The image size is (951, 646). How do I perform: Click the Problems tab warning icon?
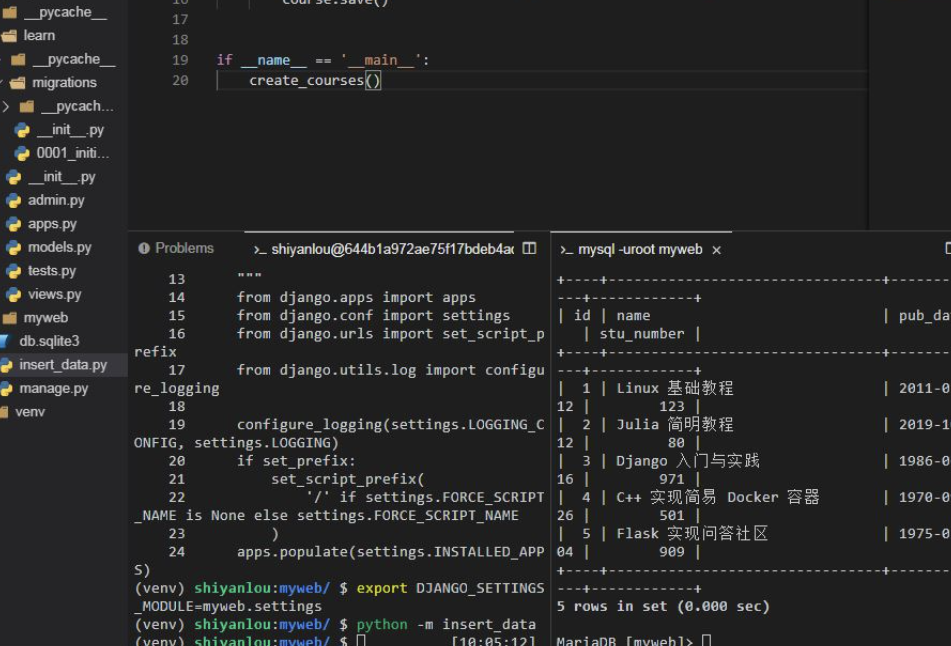144,249
